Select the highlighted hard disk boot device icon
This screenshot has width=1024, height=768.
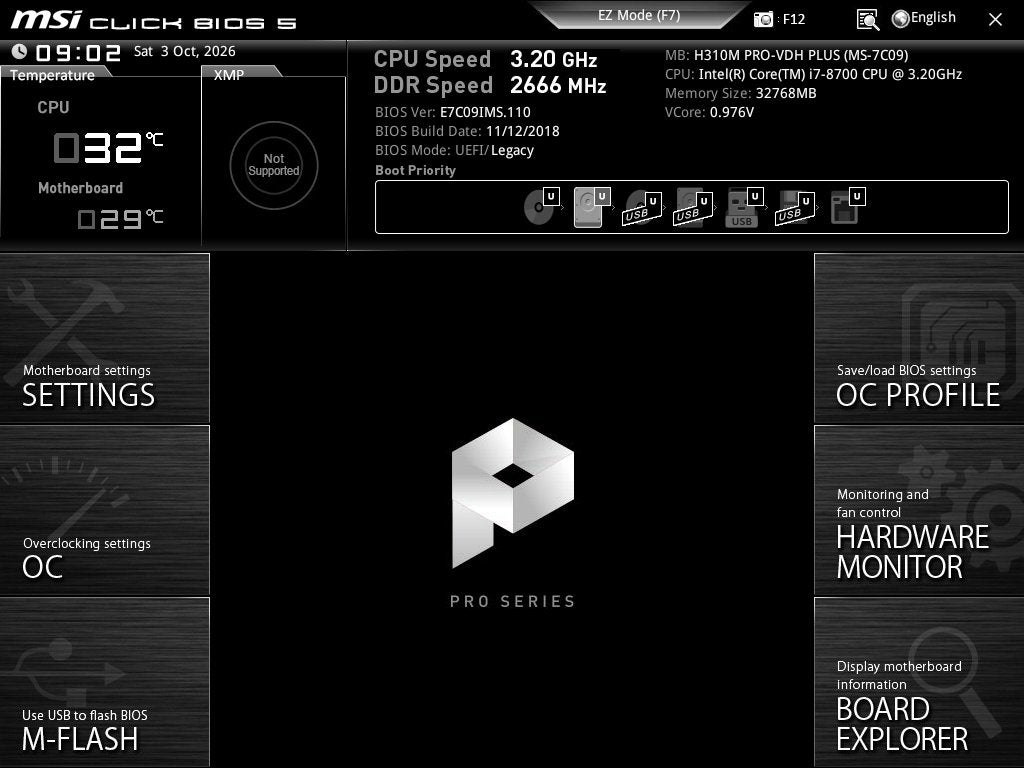tap(592, 206)
